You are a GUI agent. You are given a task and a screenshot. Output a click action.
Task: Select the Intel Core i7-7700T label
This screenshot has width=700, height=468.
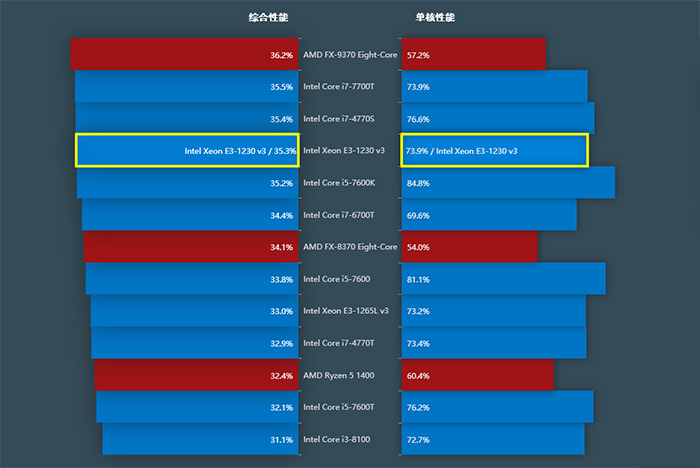pyautogui.click(x=338, y=87)
